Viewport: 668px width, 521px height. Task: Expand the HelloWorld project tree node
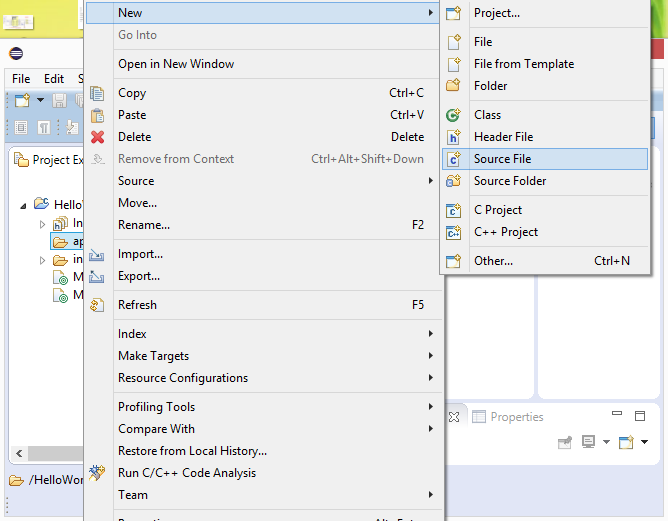[x=23, y=204]
